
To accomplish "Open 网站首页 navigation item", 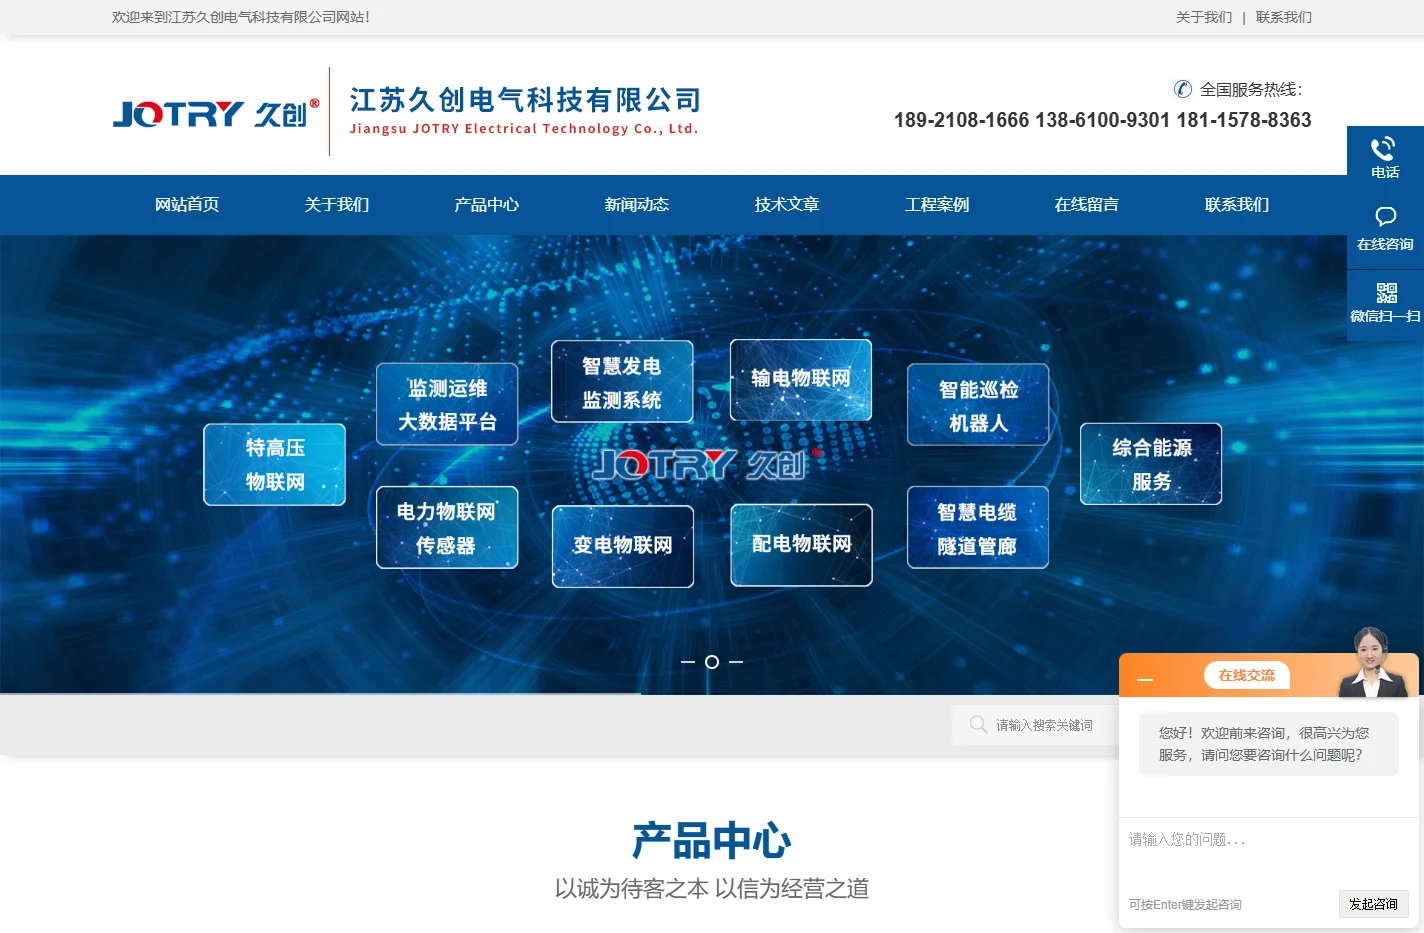I will point(187,205).
